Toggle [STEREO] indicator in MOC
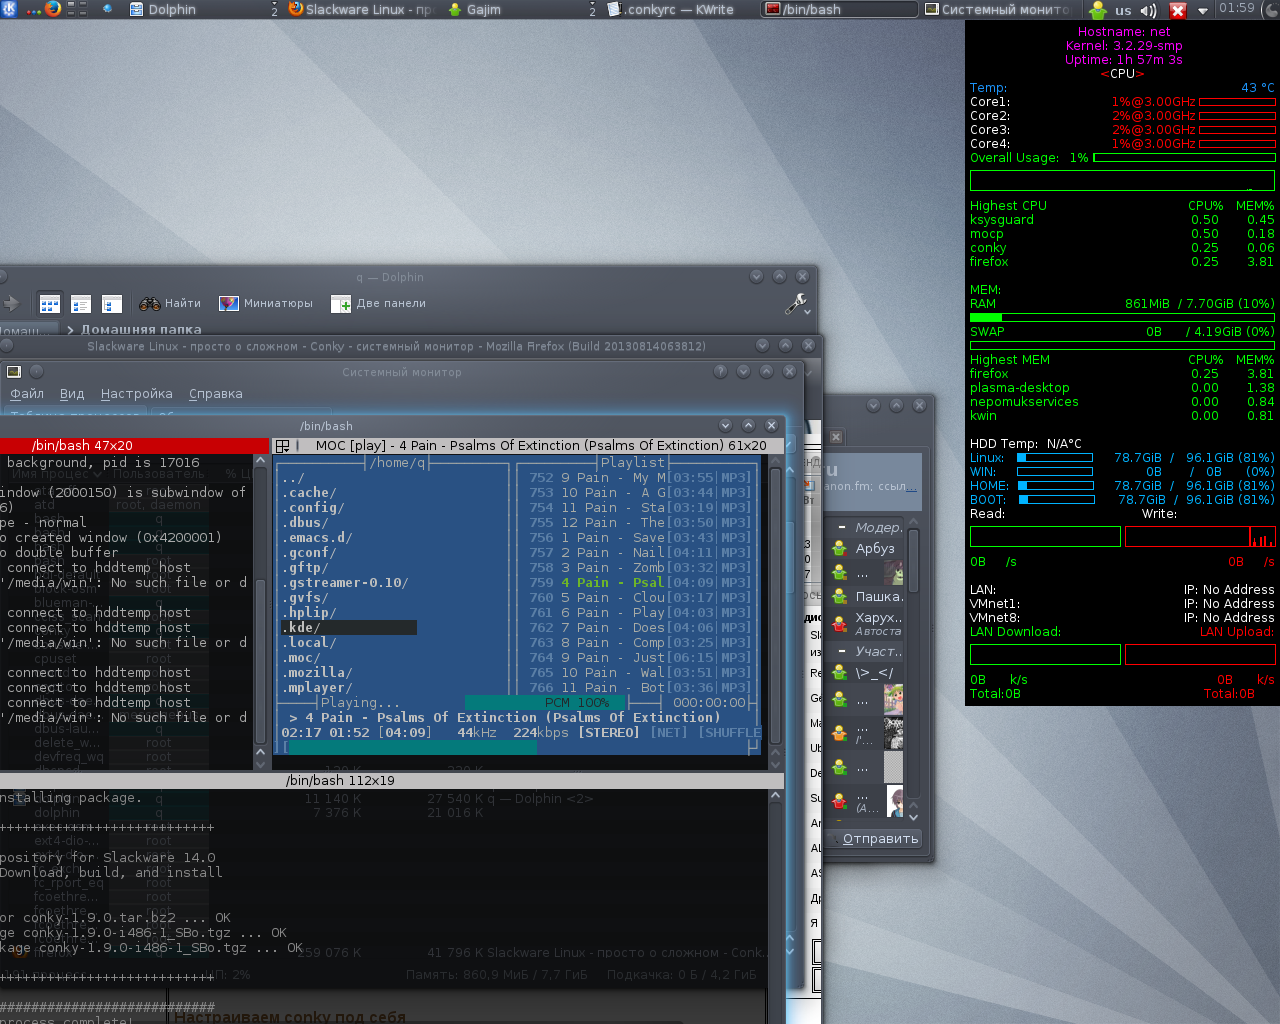The image size is (1280, 1024). click(x=608, y=733)
